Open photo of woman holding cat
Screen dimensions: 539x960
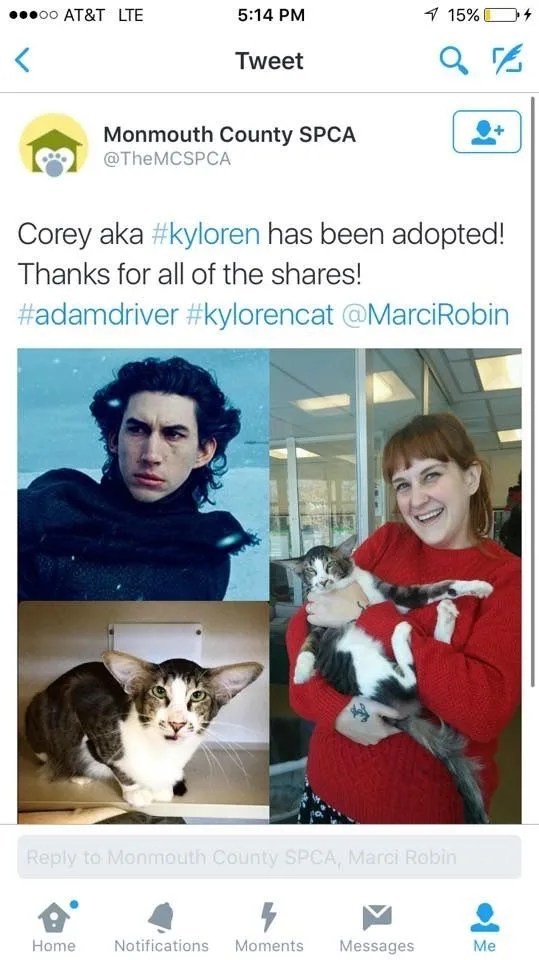[396, 586]
